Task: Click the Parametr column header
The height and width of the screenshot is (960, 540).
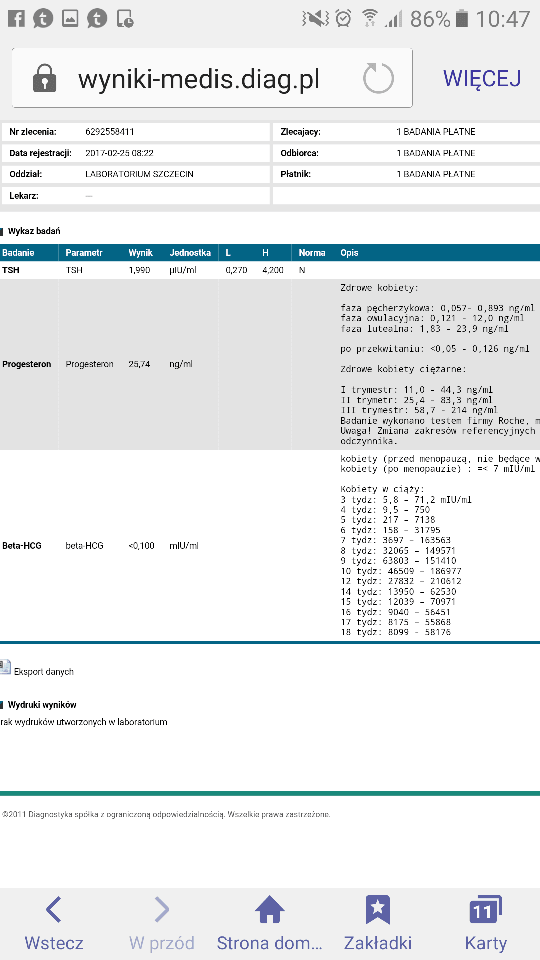Action: (x=84, y=253)
